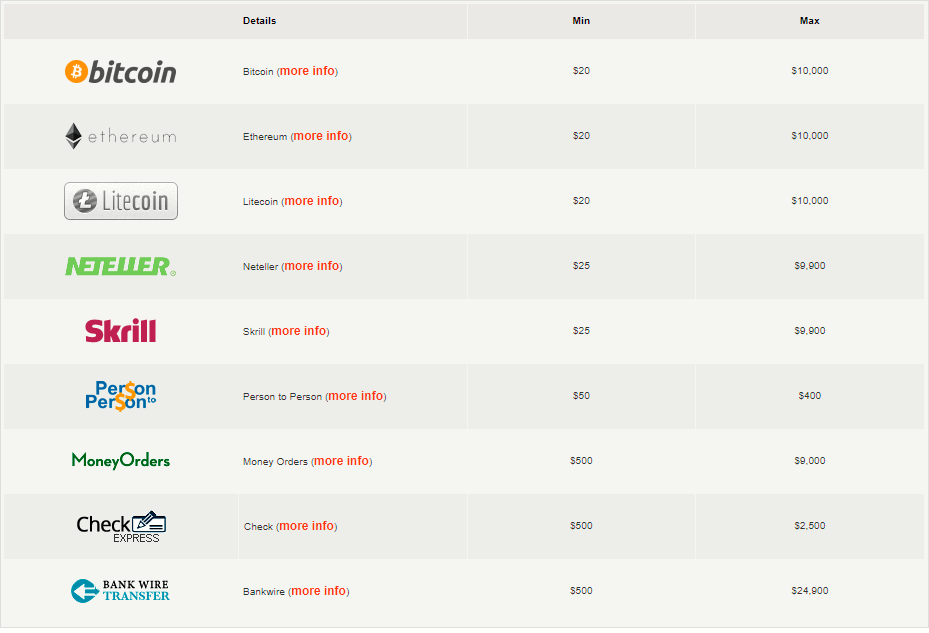The image size is (929, 633).
Task: Click the Max column header
Action: pyautogui.click(x=809, y=21)
